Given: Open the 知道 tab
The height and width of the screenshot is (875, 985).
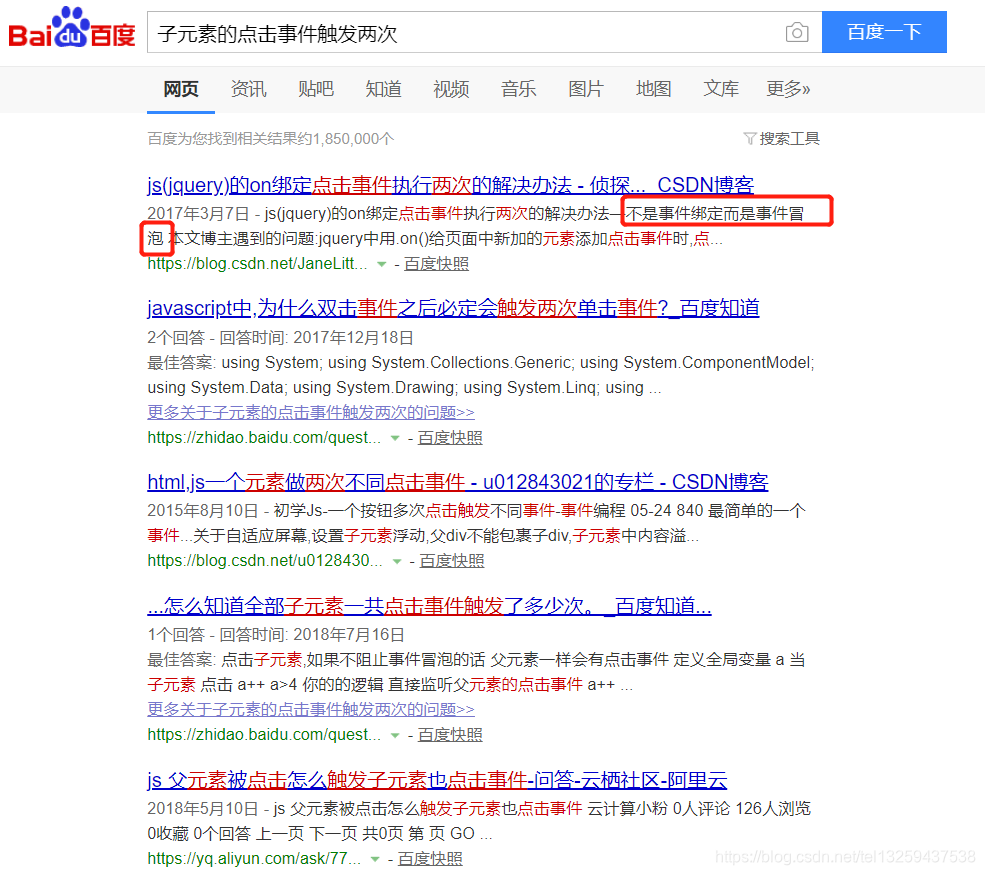Looking at the screenshot, I should click(383, 89).
